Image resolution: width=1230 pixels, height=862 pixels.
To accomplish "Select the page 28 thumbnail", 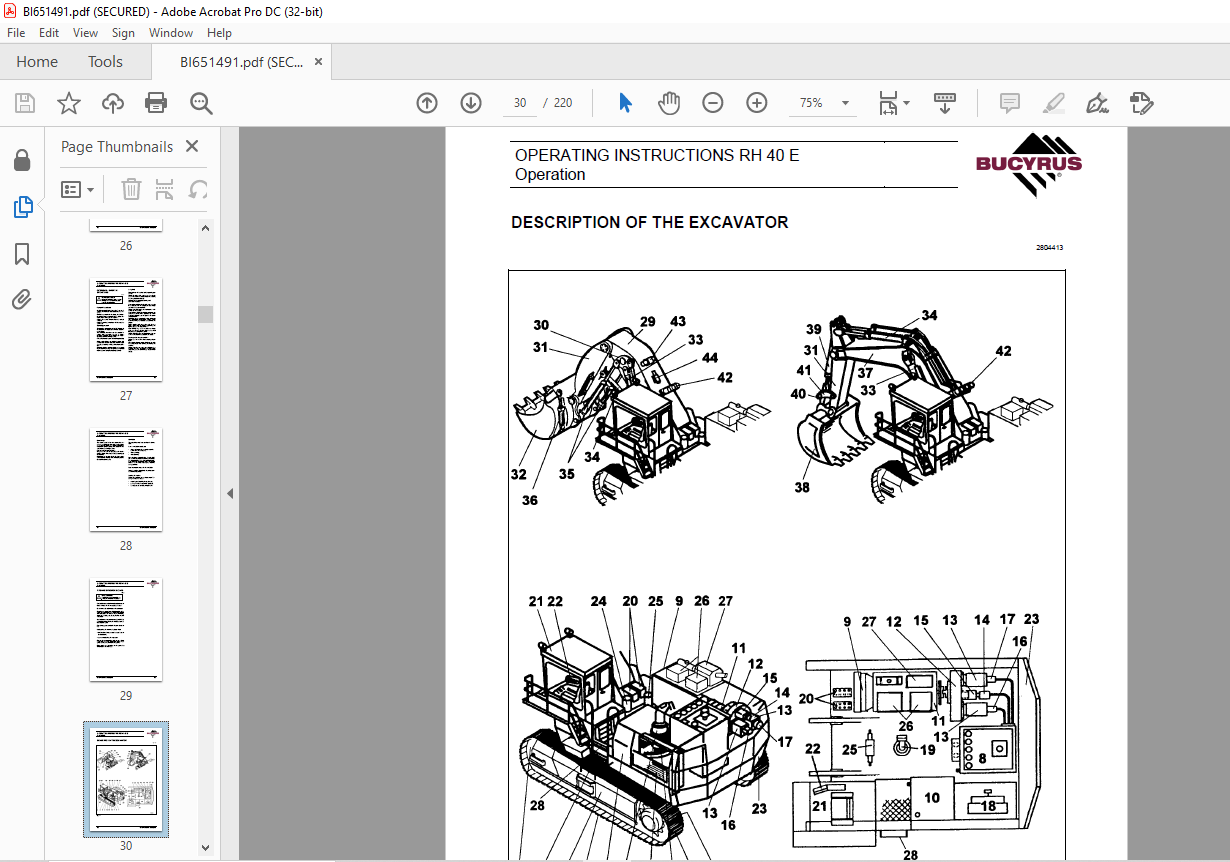I will pos(126,480).
